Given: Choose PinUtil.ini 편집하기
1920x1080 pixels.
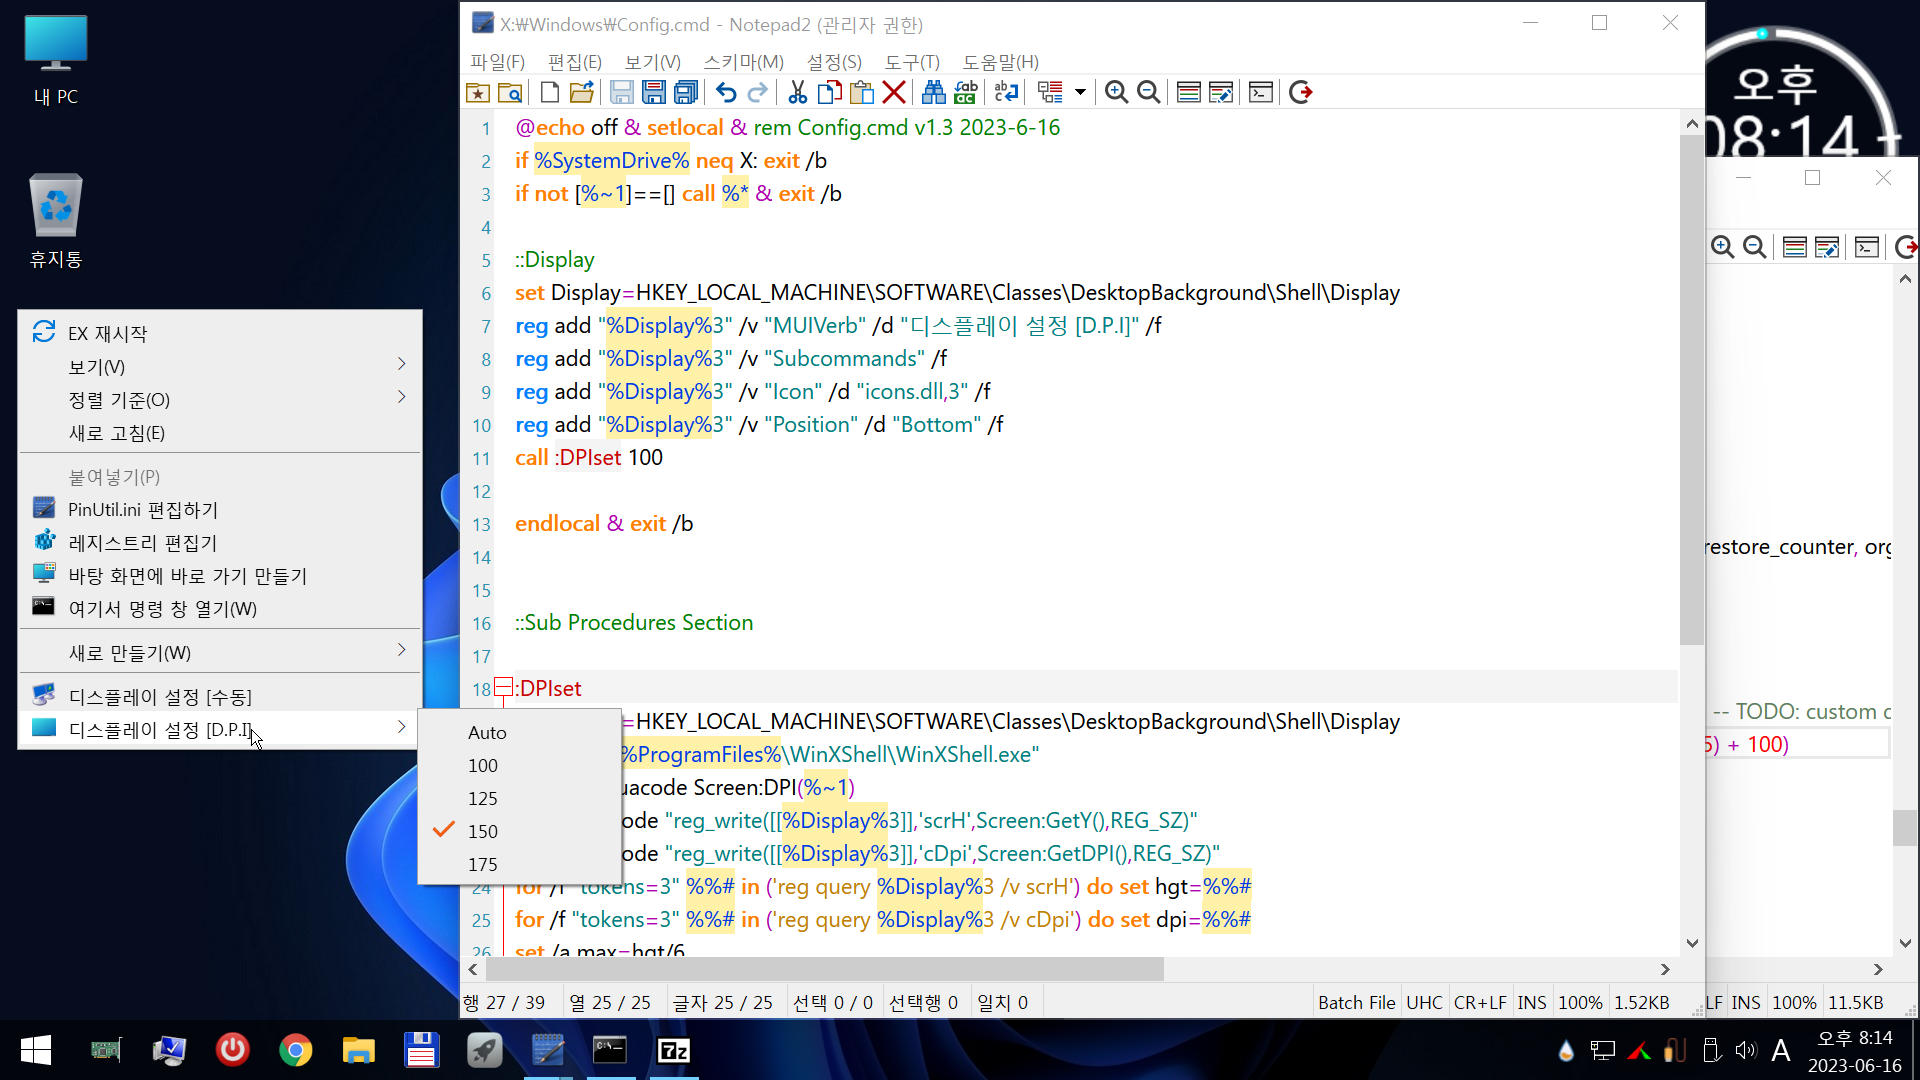Looking at the screenshot, I should click(x=220, y=509).
